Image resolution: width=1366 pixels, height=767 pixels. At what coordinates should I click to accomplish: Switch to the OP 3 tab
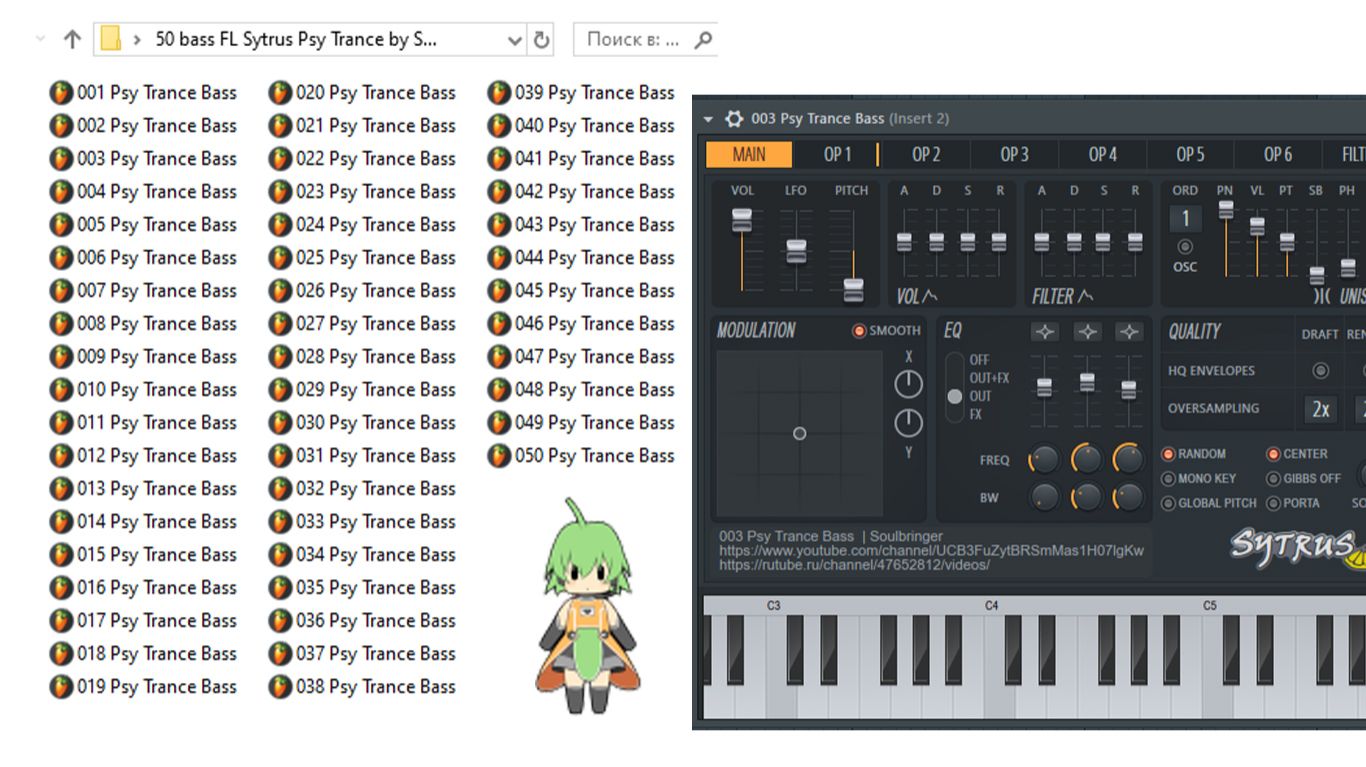(x=1014, y=154)
